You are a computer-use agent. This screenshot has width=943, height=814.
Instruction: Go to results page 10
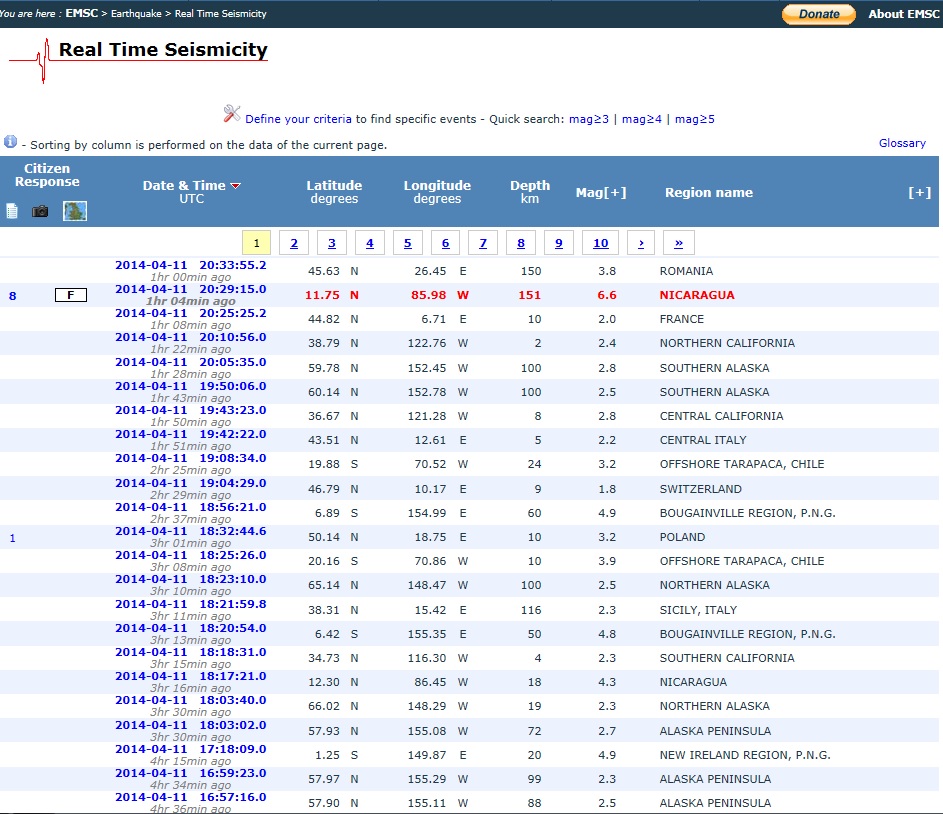click(x=601, y=243)
